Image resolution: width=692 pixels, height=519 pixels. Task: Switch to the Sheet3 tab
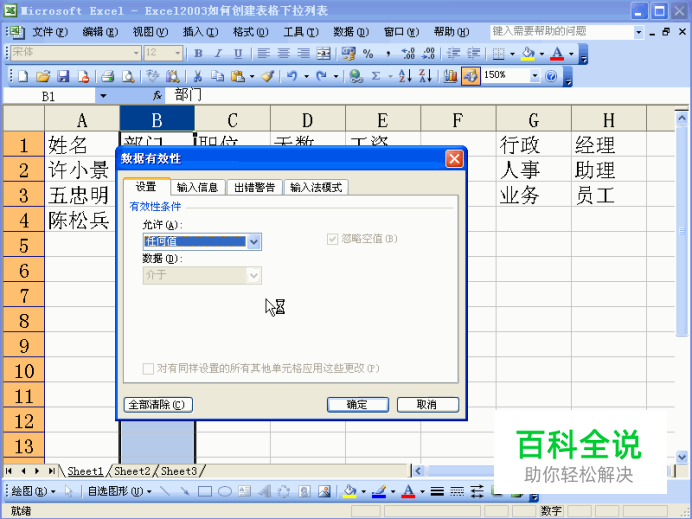[x=179, y=471]
